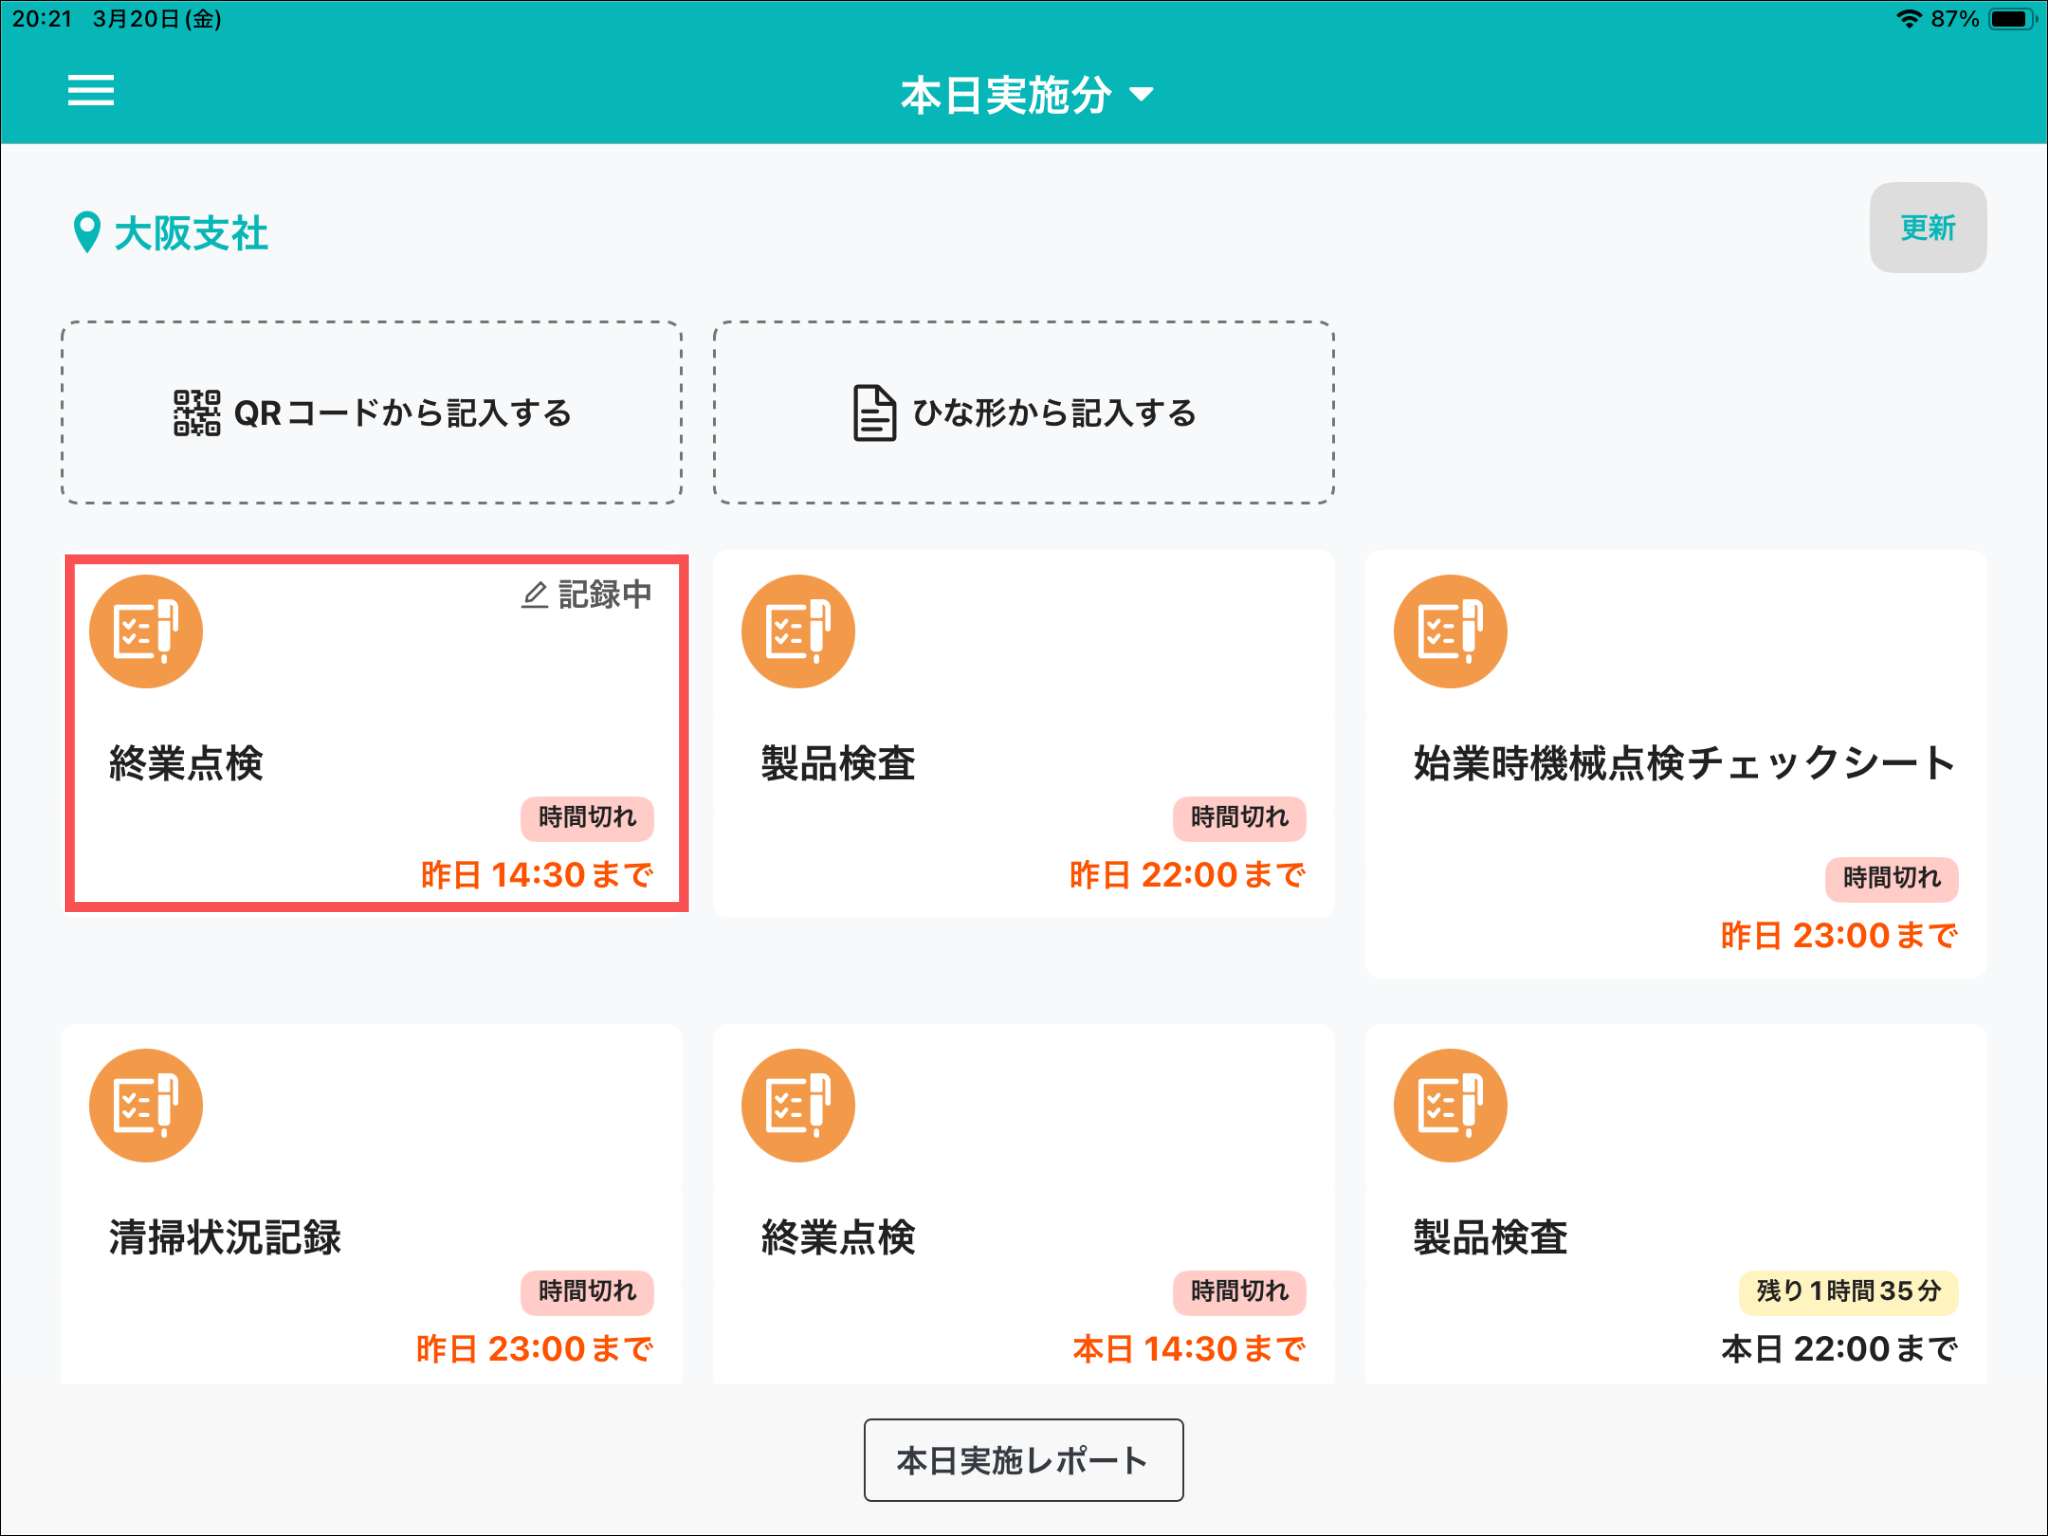Click the 大阪支社 location label
The height and width of the screenshot is (1536, 2048).
[191, 233]
